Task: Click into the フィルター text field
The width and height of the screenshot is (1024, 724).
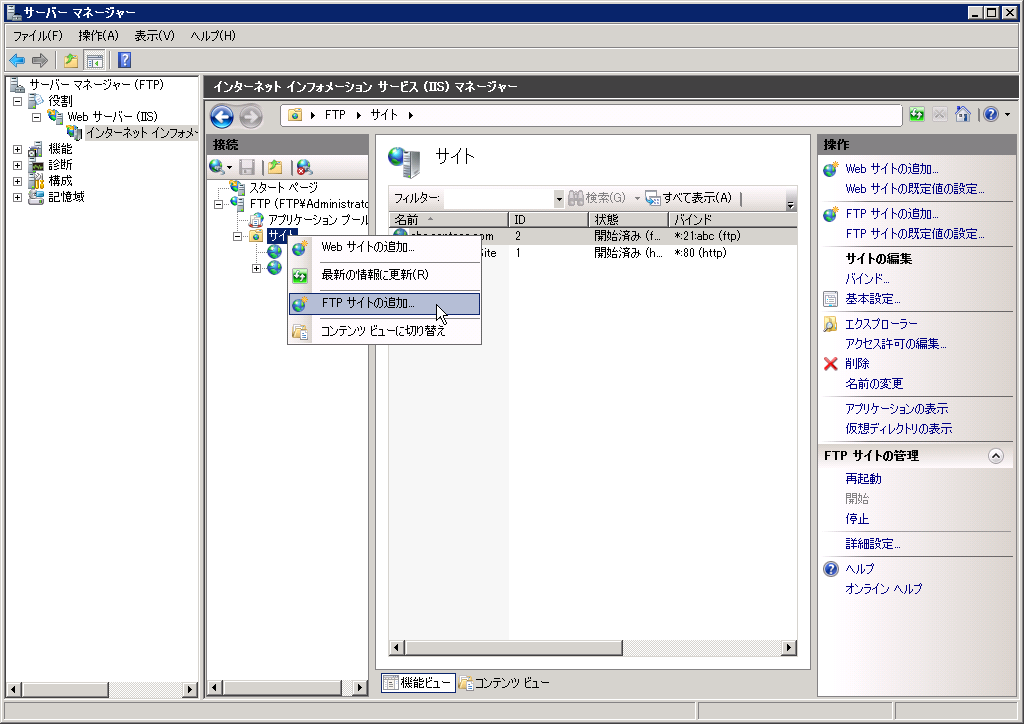Action: click(x=499, y=198)
